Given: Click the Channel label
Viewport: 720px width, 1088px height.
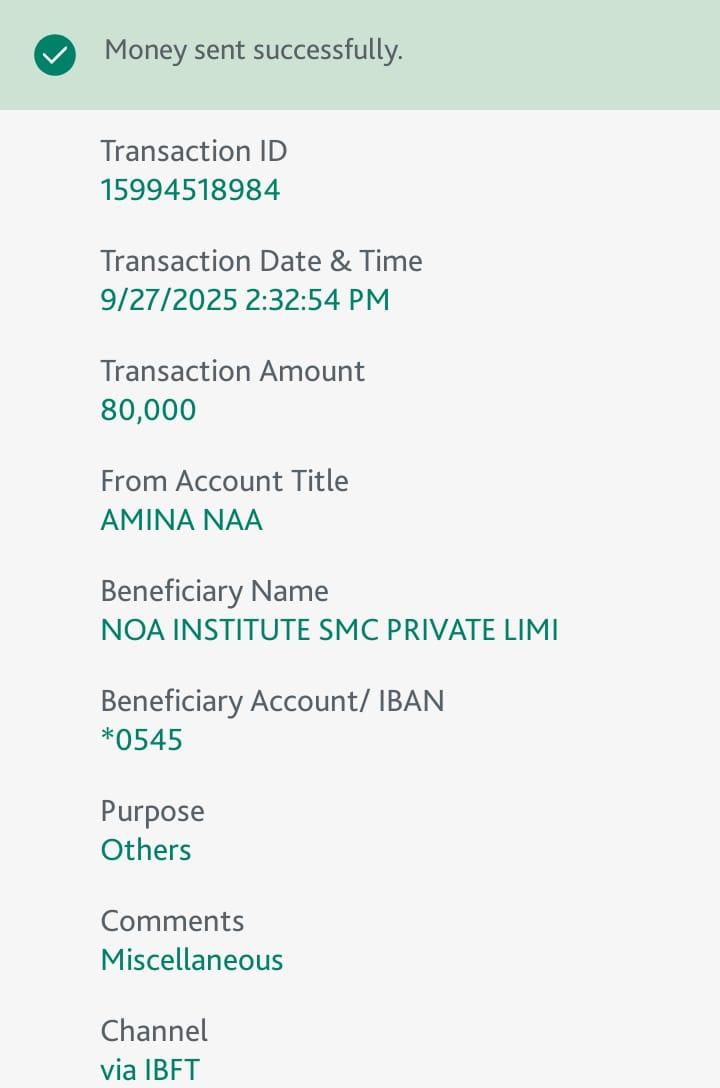Looking at the screenshot, I should (154, 1031).
